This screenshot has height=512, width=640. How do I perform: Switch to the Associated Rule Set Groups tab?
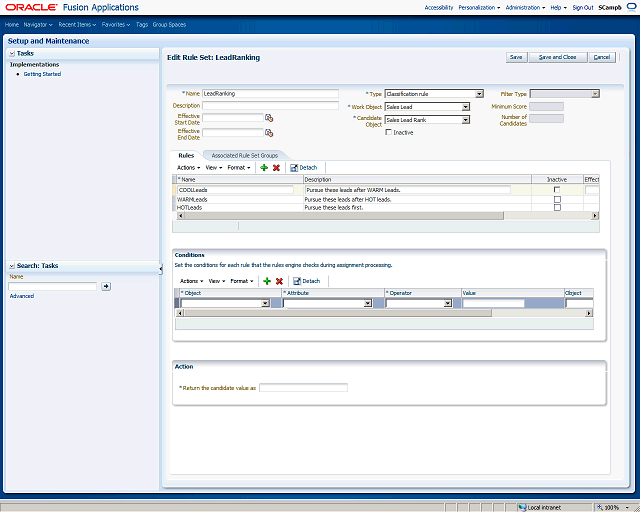click(244, 156)
